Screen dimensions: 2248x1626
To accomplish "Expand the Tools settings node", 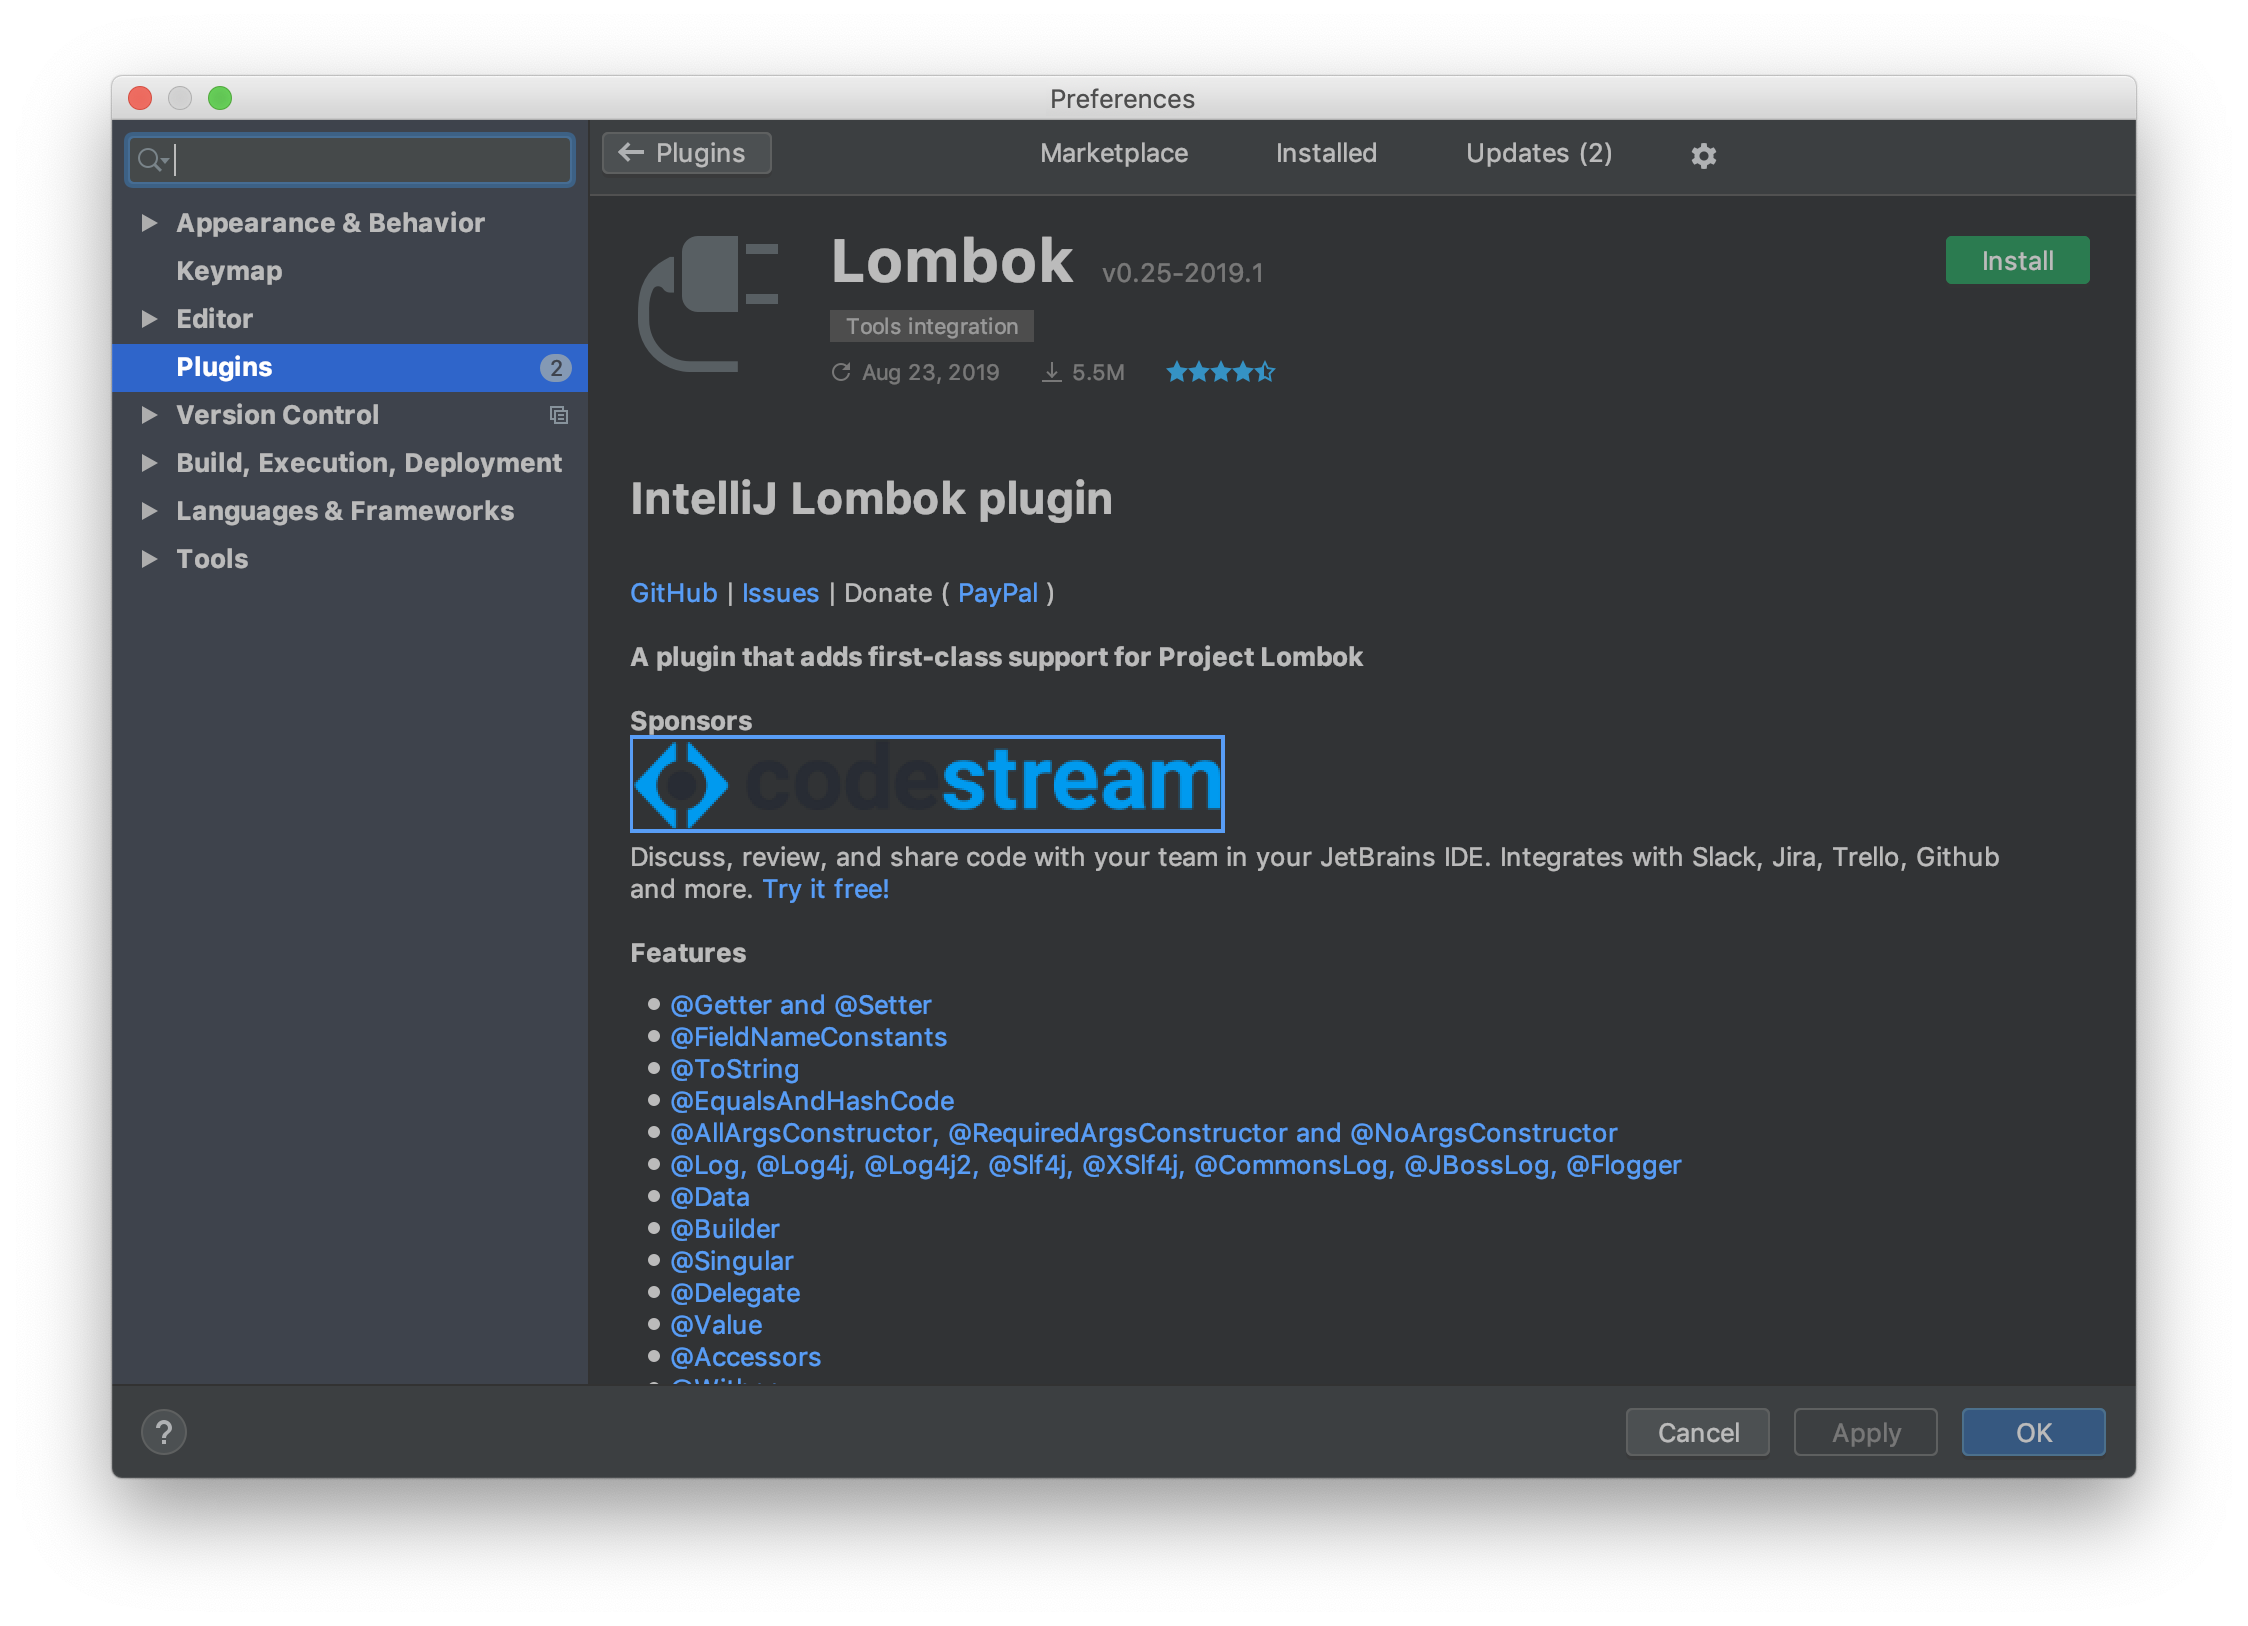I will point(150,559).
